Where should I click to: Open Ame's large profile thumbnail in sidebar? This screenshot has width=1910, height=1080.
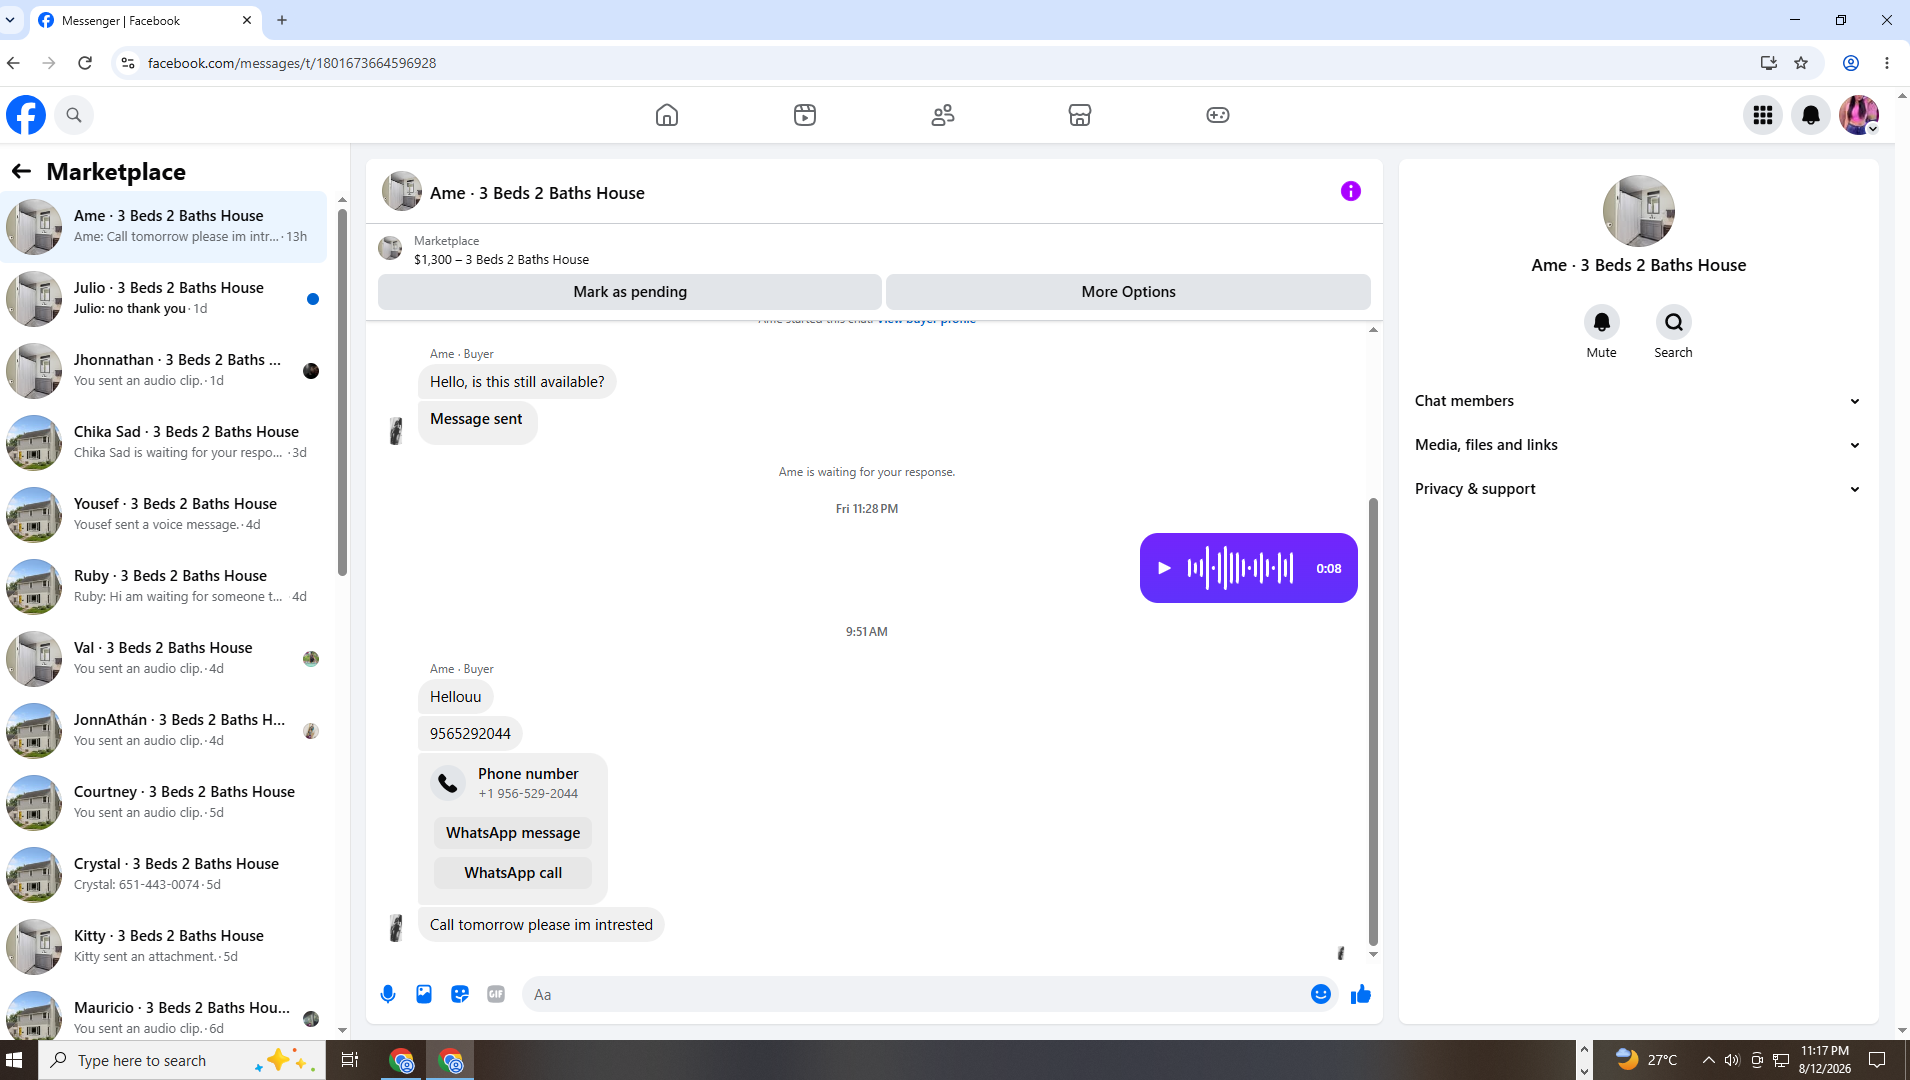click(x=1638, y=211)
